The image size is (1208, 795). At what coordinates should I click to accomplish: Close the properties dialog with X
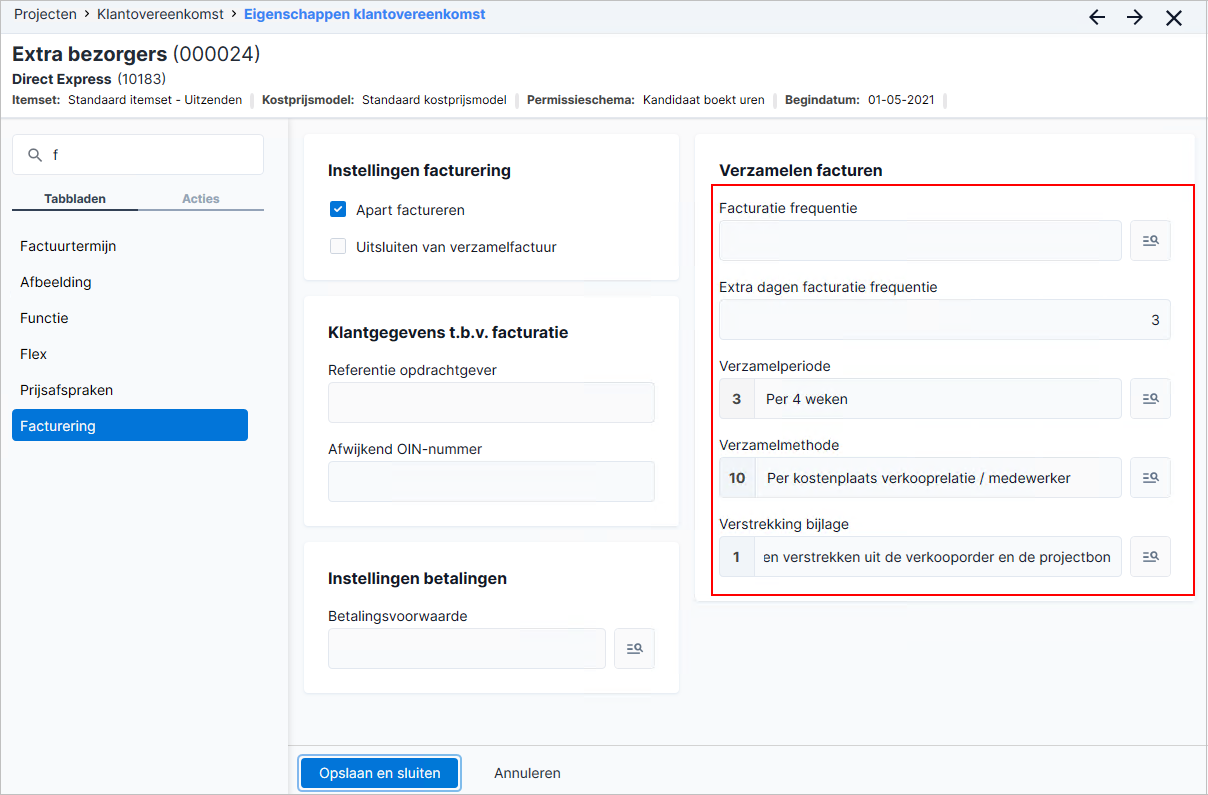1174,18
